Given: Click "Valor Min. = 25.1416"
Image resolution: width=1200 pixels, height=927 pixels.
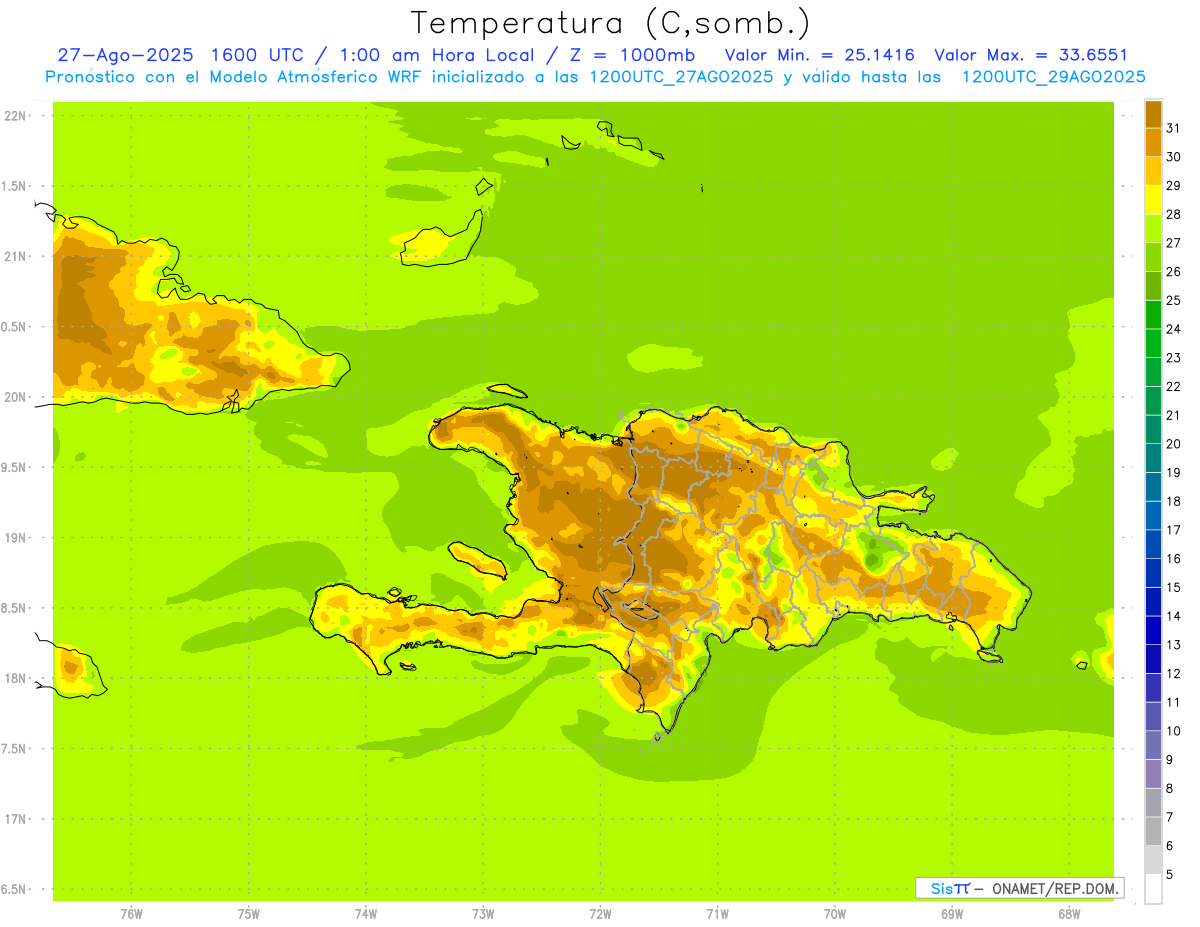Looking at the screenshot, I should [x=819, y=55].
